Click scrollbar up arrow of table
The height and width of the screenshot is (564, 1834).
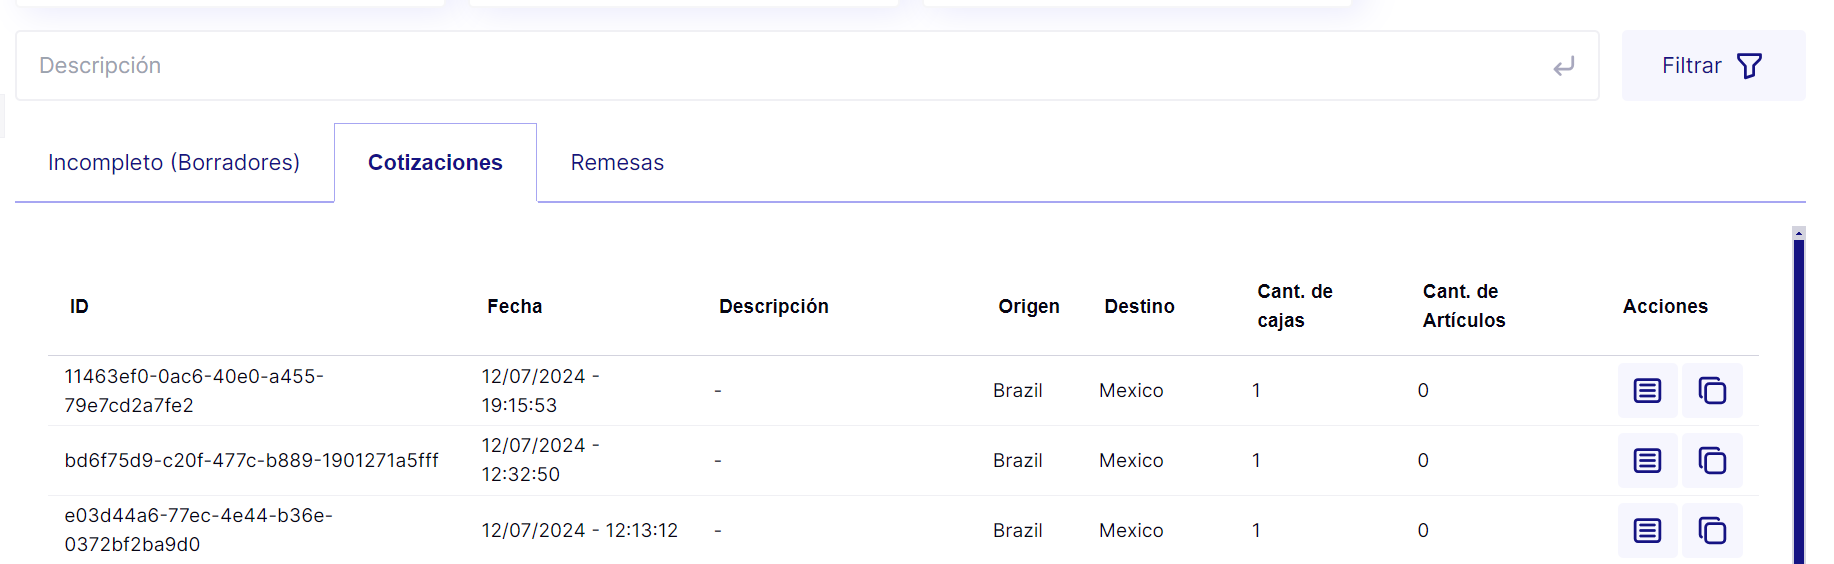(x=1799, y=233)
